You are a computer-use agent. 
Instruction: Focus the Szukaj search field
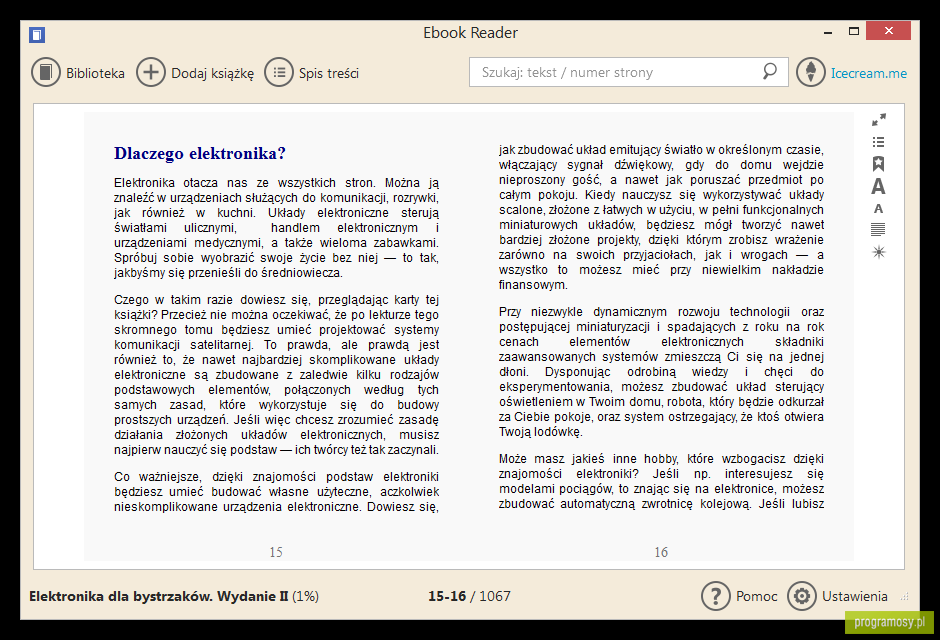point(628,72)
